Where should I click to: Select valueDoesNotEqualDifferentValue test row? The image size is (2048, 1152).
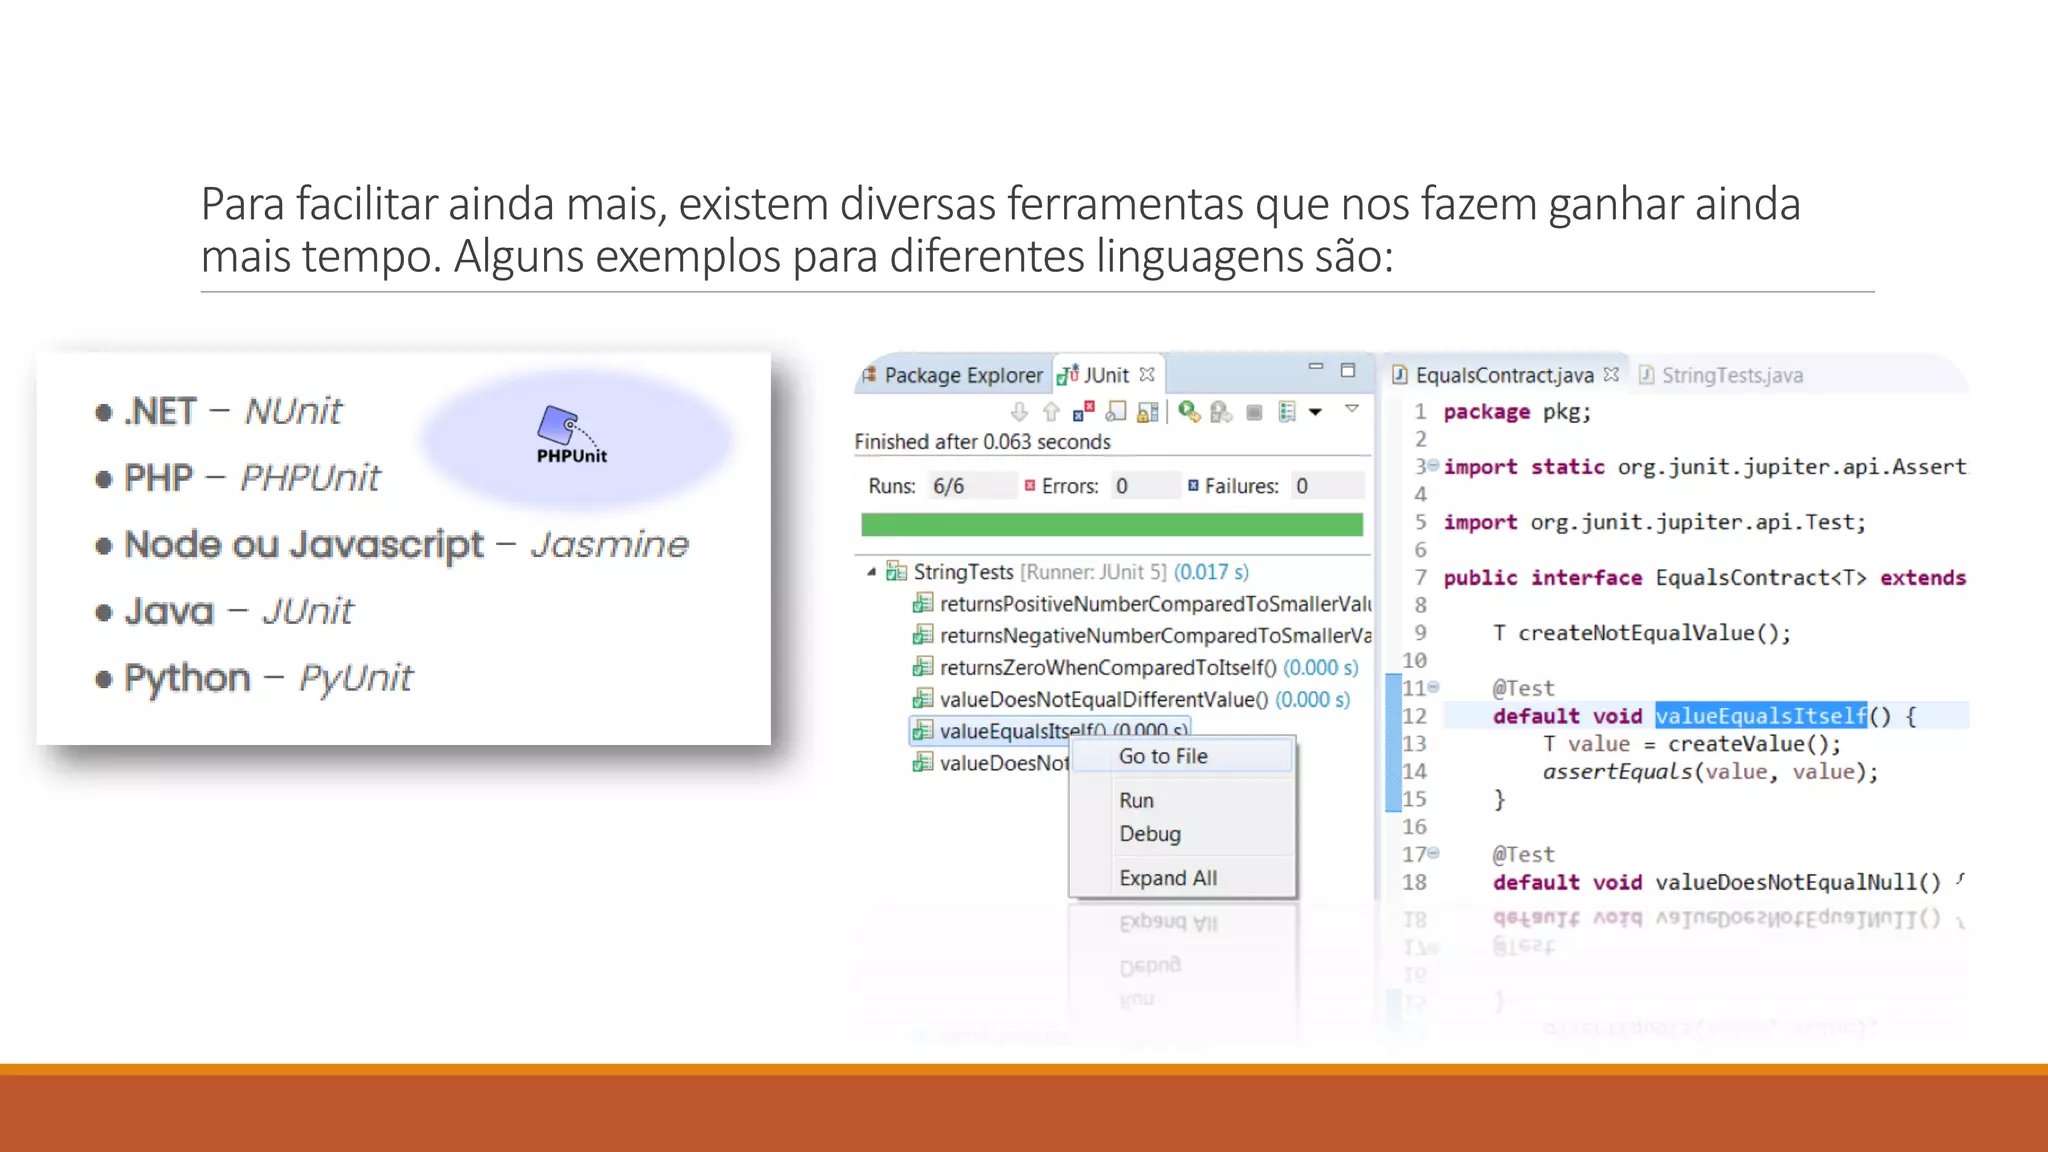tap(1131, 700)
